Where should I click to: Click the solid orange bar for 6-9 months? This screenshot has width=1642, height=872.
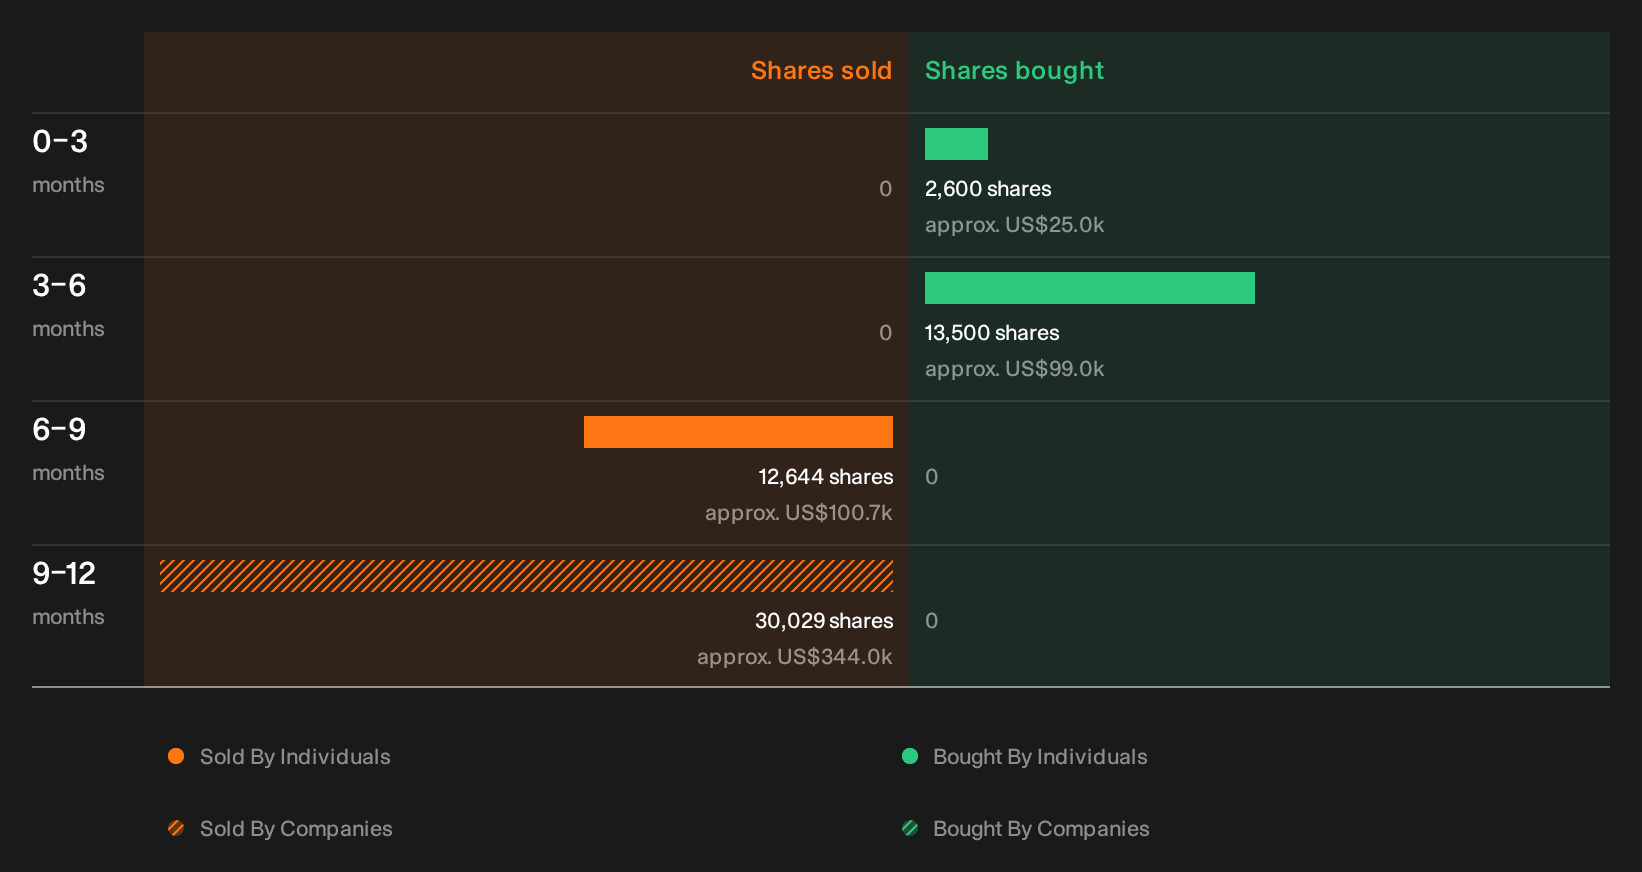738,432
